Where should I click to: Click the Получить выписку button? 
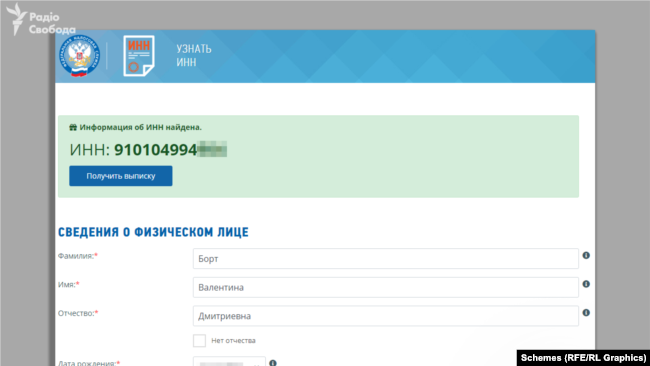click(121, 176)
